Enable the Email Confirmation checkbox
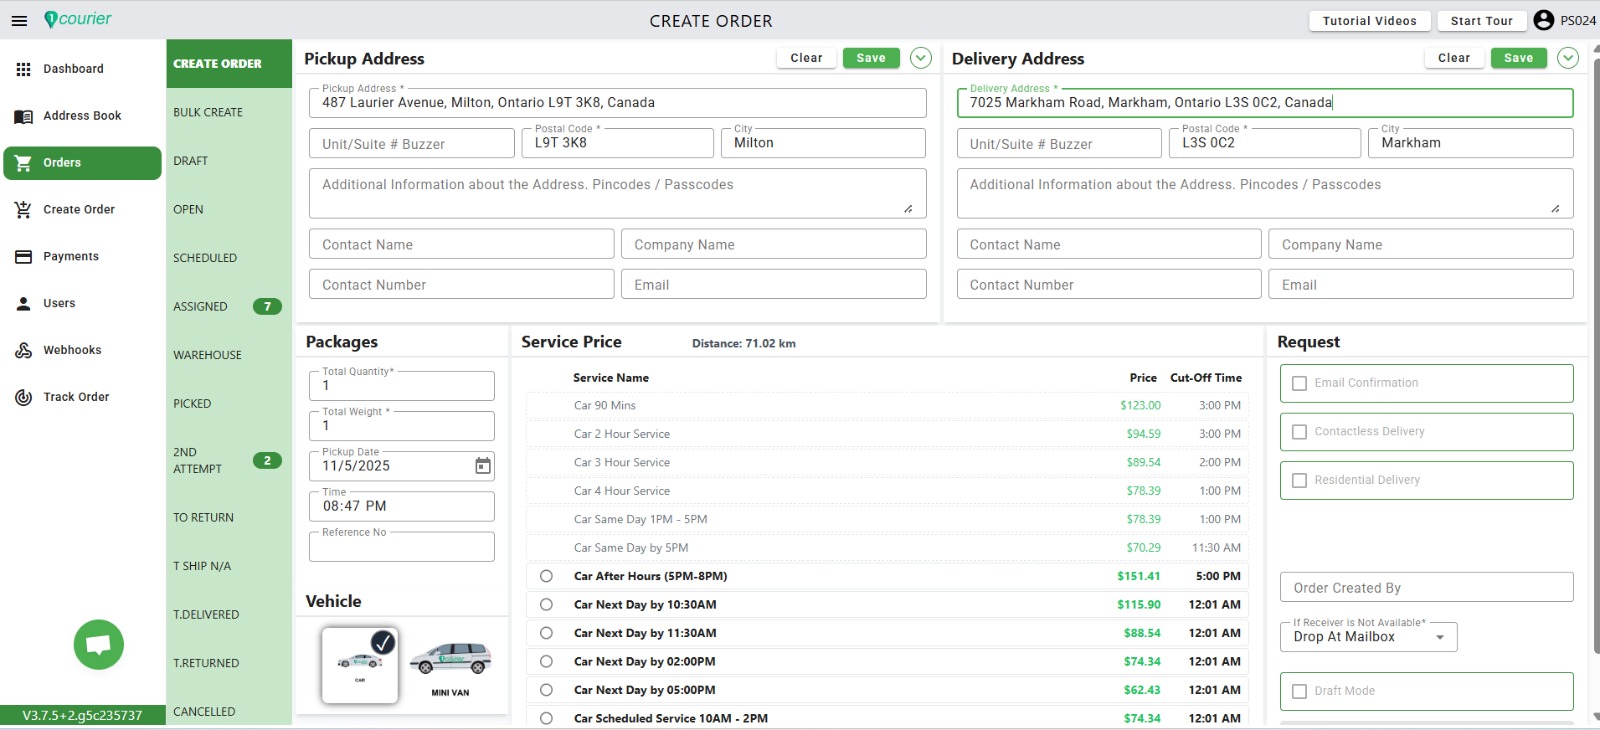Viewport: 1600px width, 730px height. [1299, 383]
